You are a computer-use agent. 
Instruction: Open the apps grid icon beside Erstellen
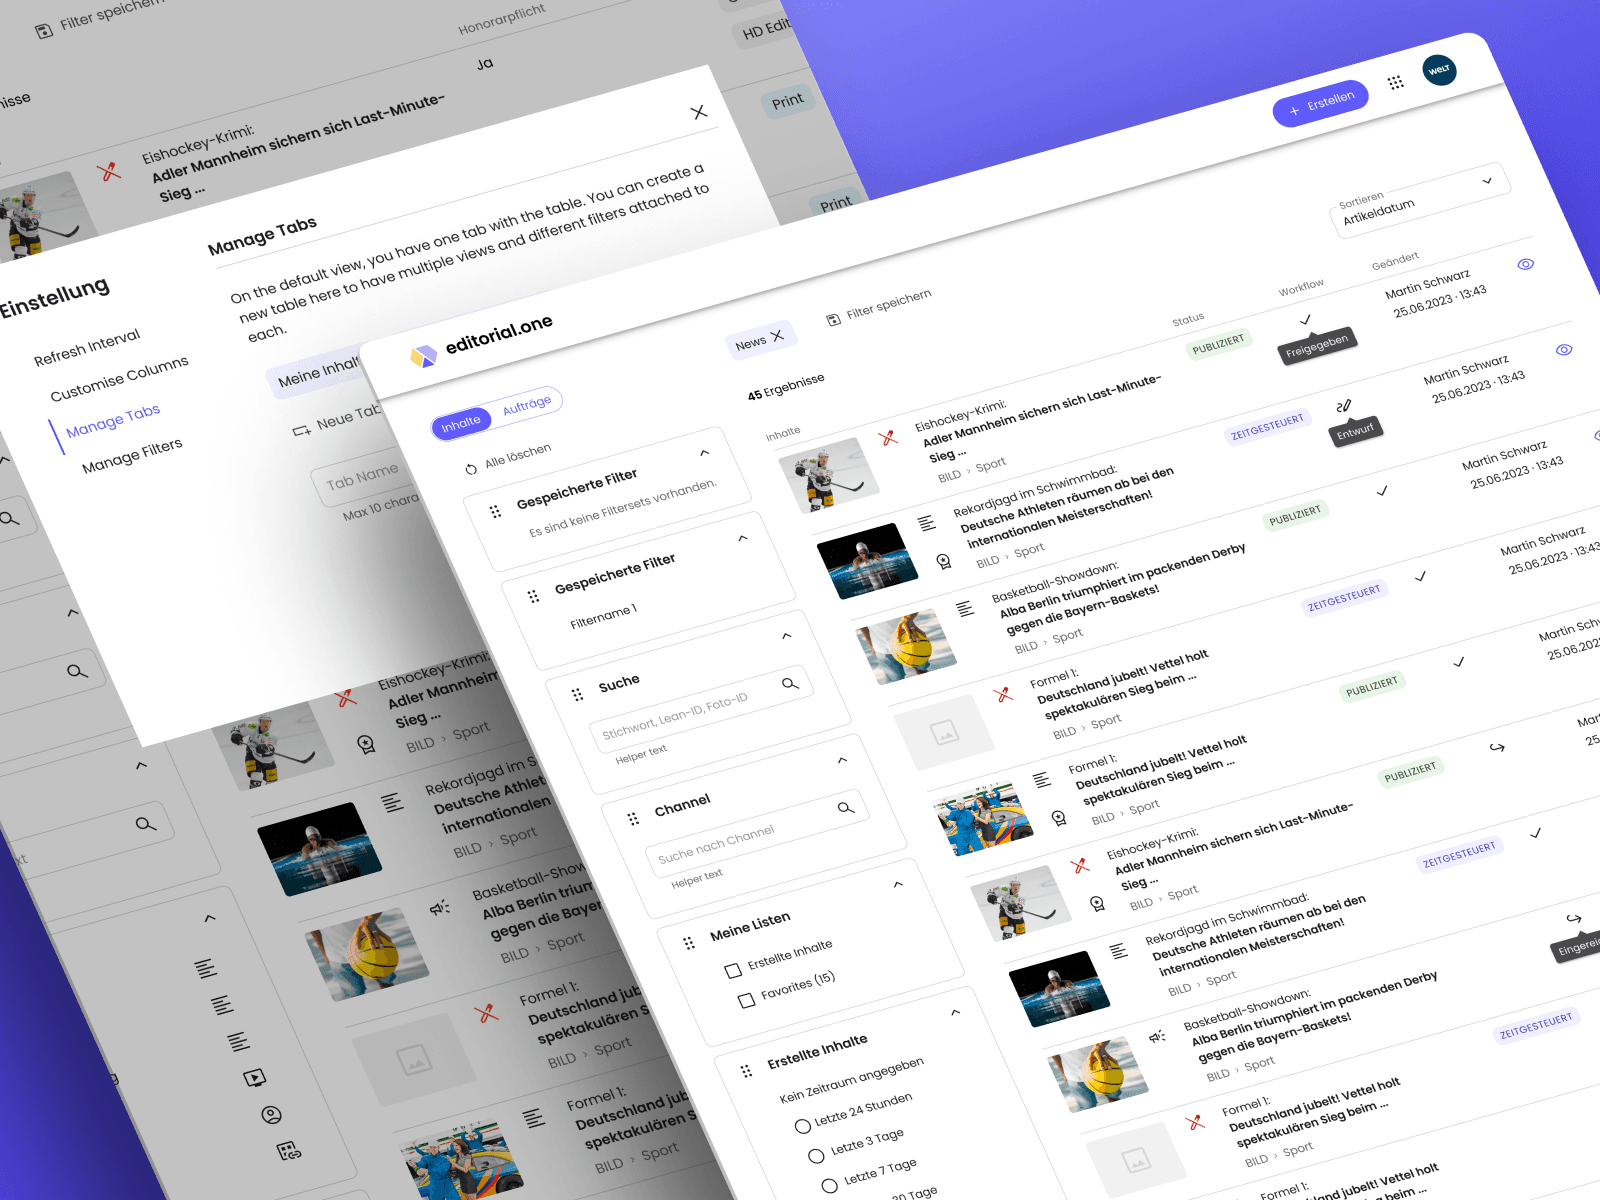click(1396, 82)
